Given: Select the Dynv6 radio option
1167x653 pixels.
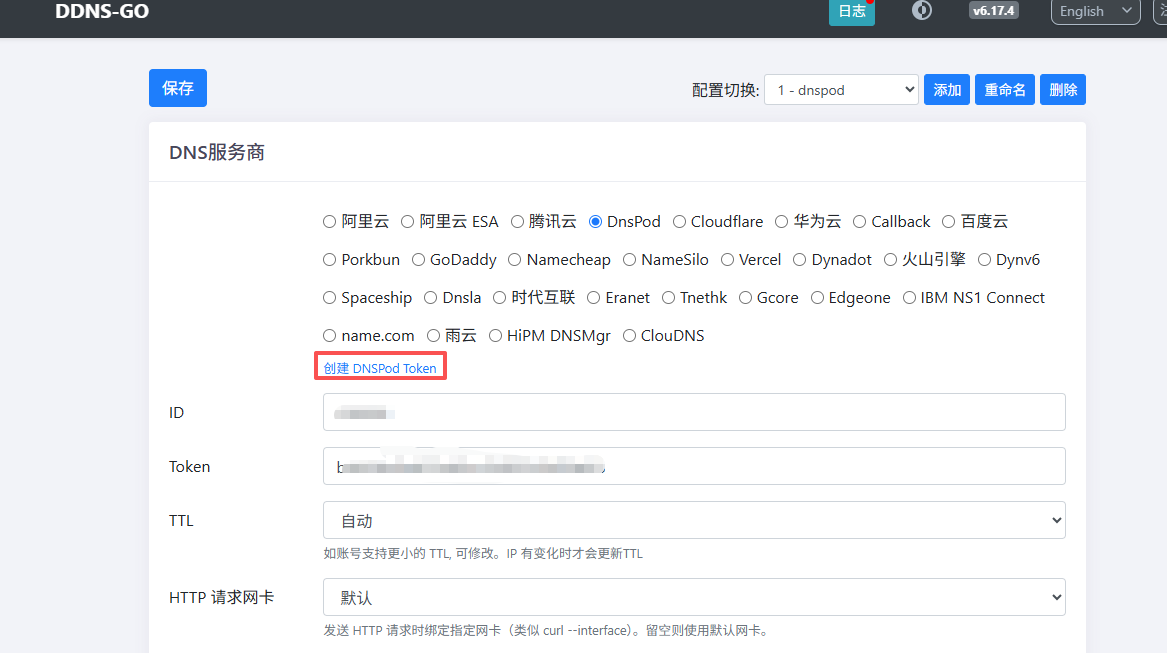Looking at the screenshot, I should tap(984, 260).
